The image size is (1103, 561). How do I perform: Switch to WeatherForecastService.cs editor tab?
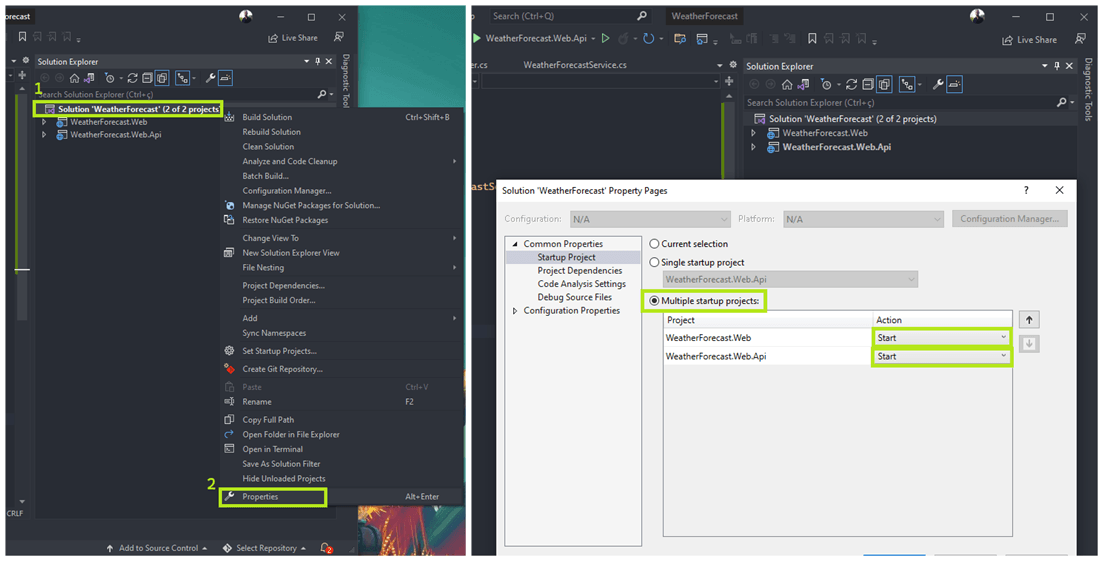[x=575, y=65]
